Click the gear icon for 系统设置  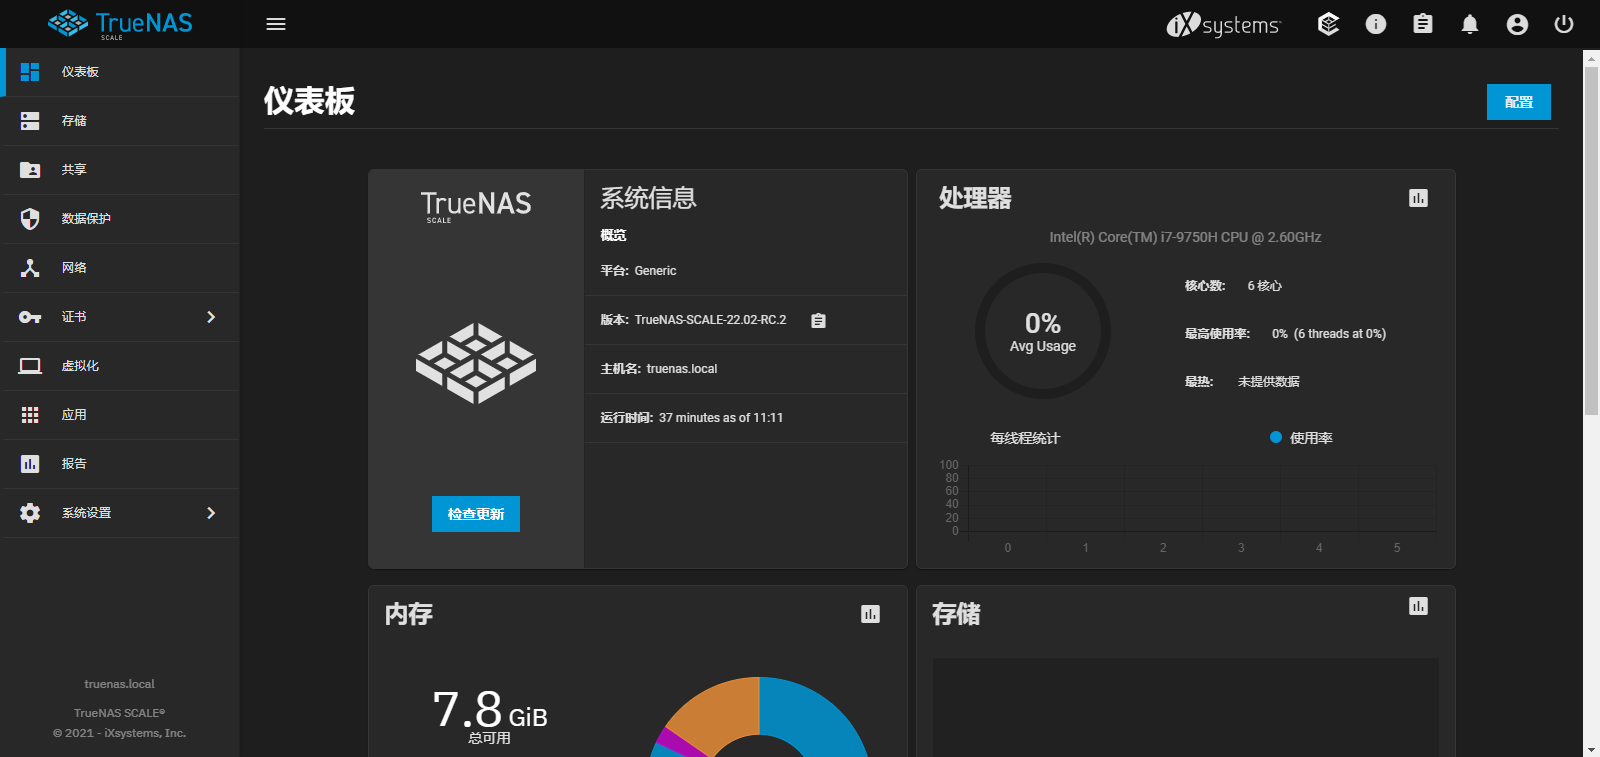[30, 513]
